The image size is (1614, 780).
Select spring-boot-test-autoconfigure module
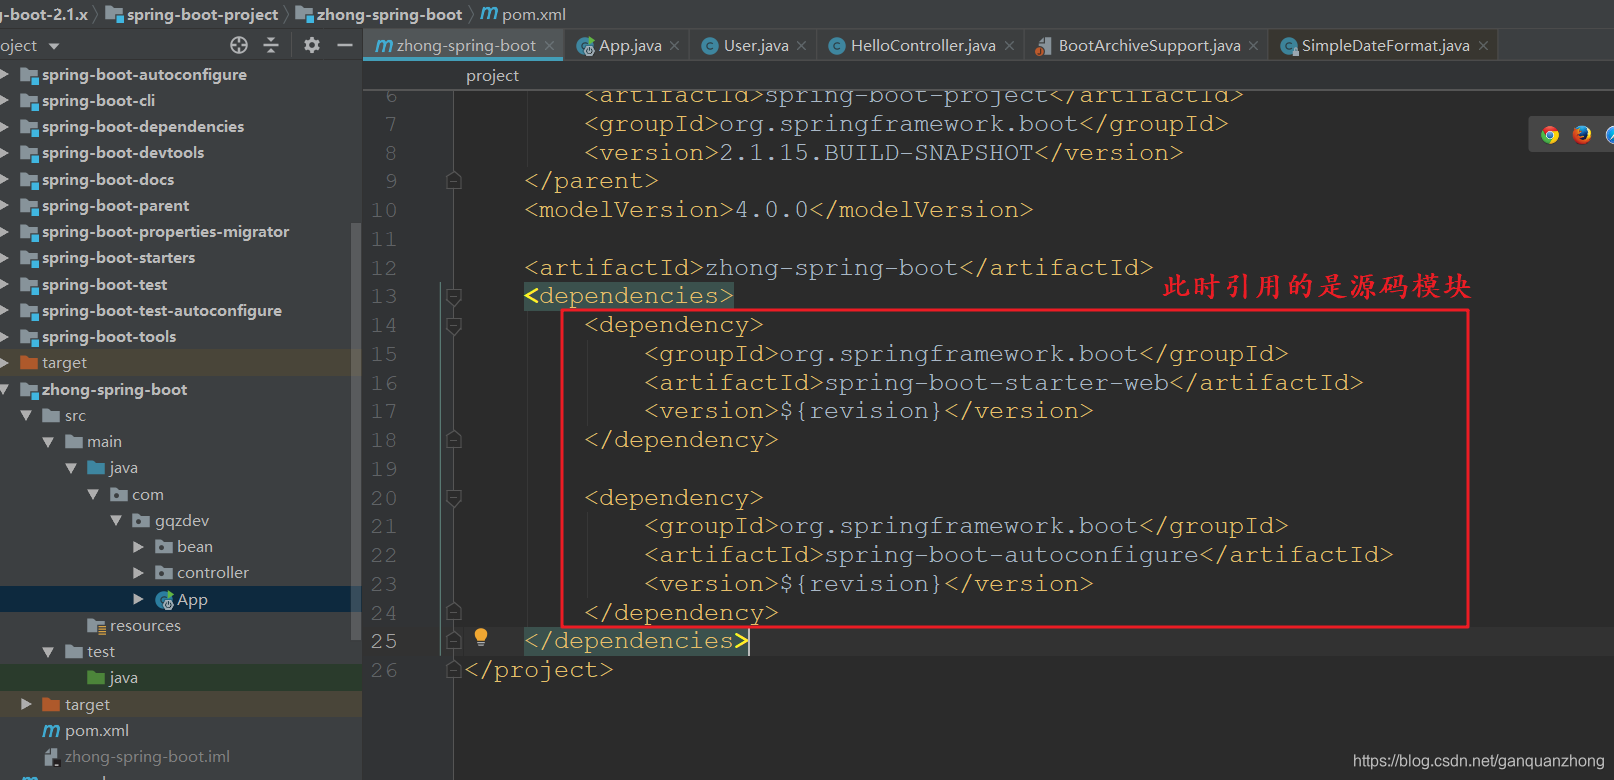162,311
